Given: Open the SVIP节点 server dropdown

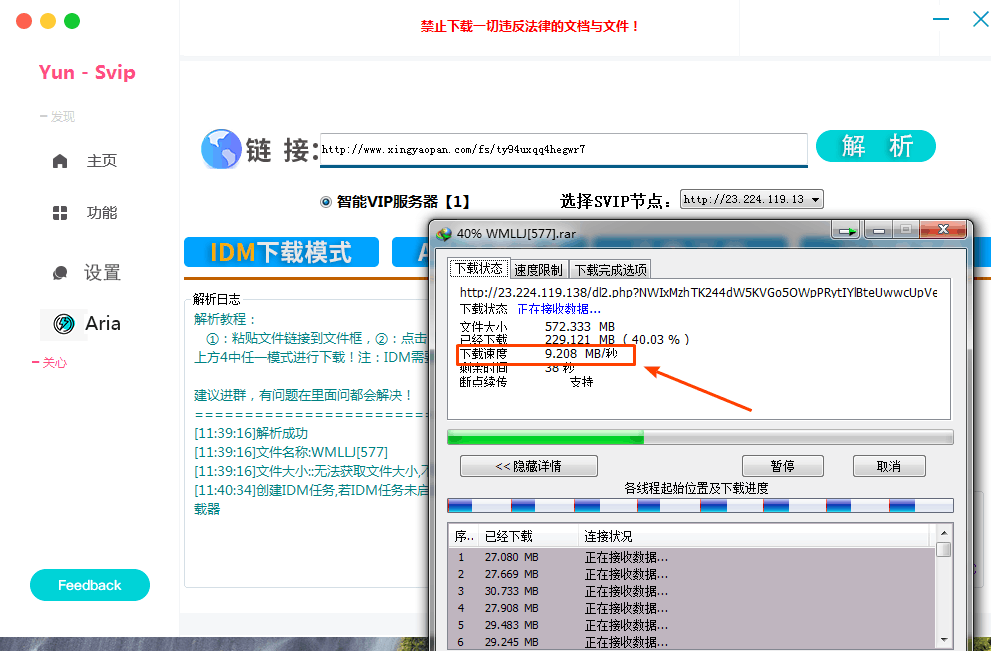Looking at the screenshot, I should 751,199.
